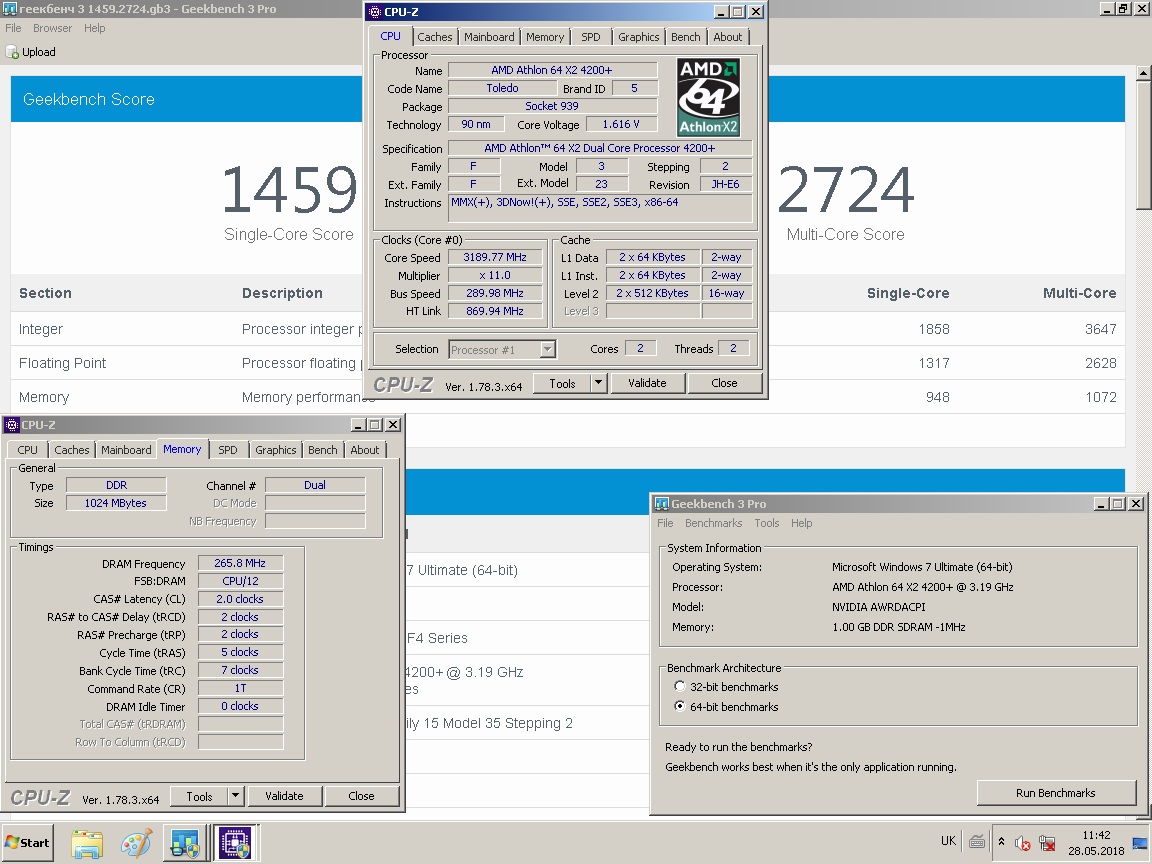Click the CAS# Latency 2.0 clocks value
The width and height of the screenshot is (1152, 864).
pos(240,599)
